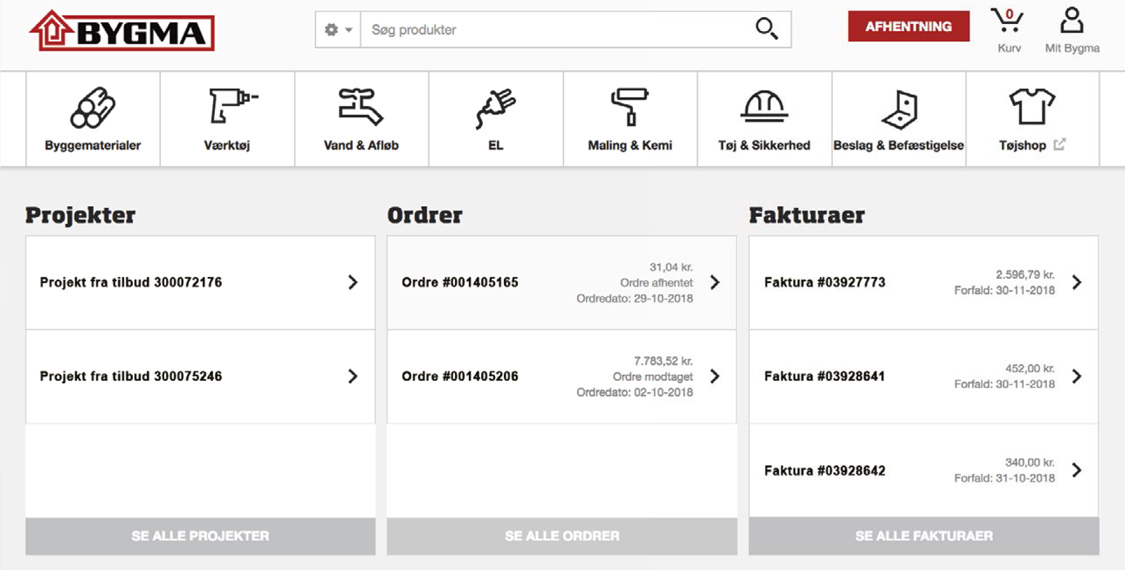
Task: Open the Mit Bygma account icon
Action: (1071, 24)
